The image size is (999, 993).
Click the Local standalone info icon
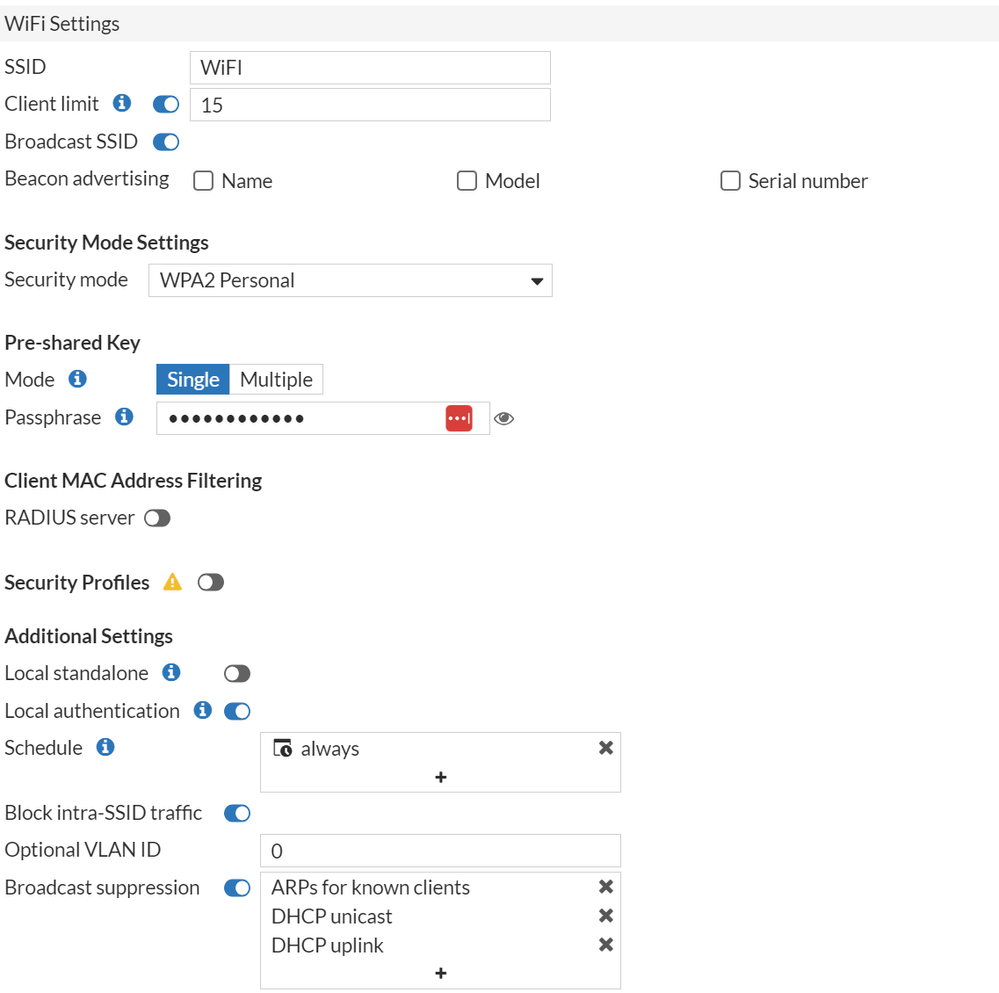(x=171, y=673)
